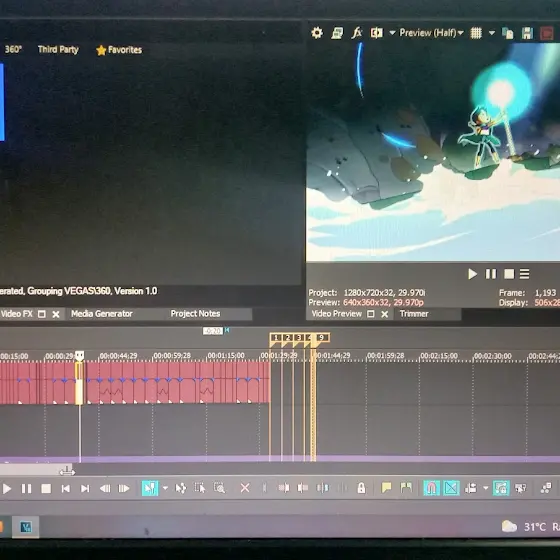Undock the Video Preview window
Screen dimensions: 560x560
click(x=371, y=314)
